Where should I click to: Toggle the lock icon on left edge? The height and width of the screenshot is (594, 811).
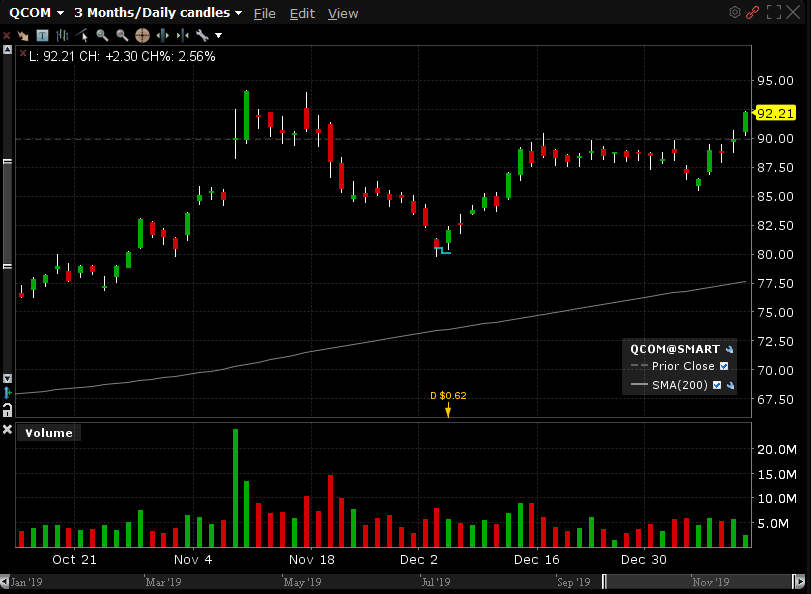(7, 410)
